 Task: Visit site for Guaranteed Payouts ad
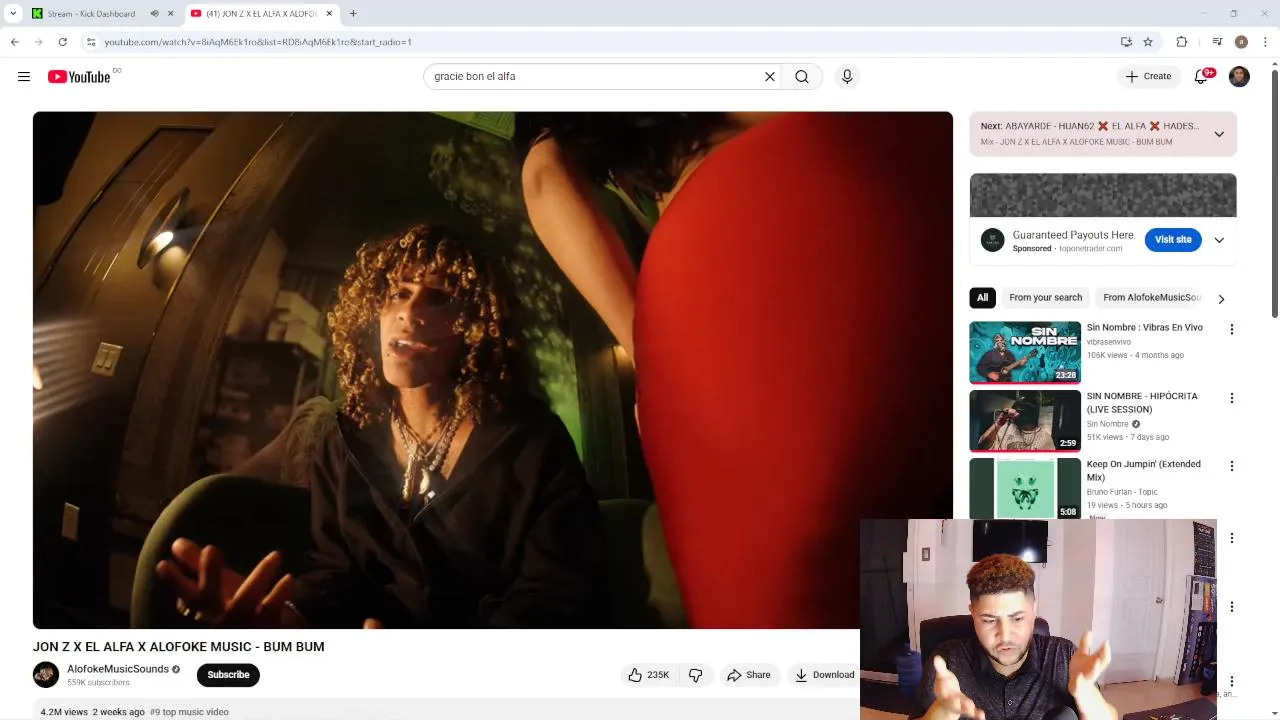tap(1173, 240)
